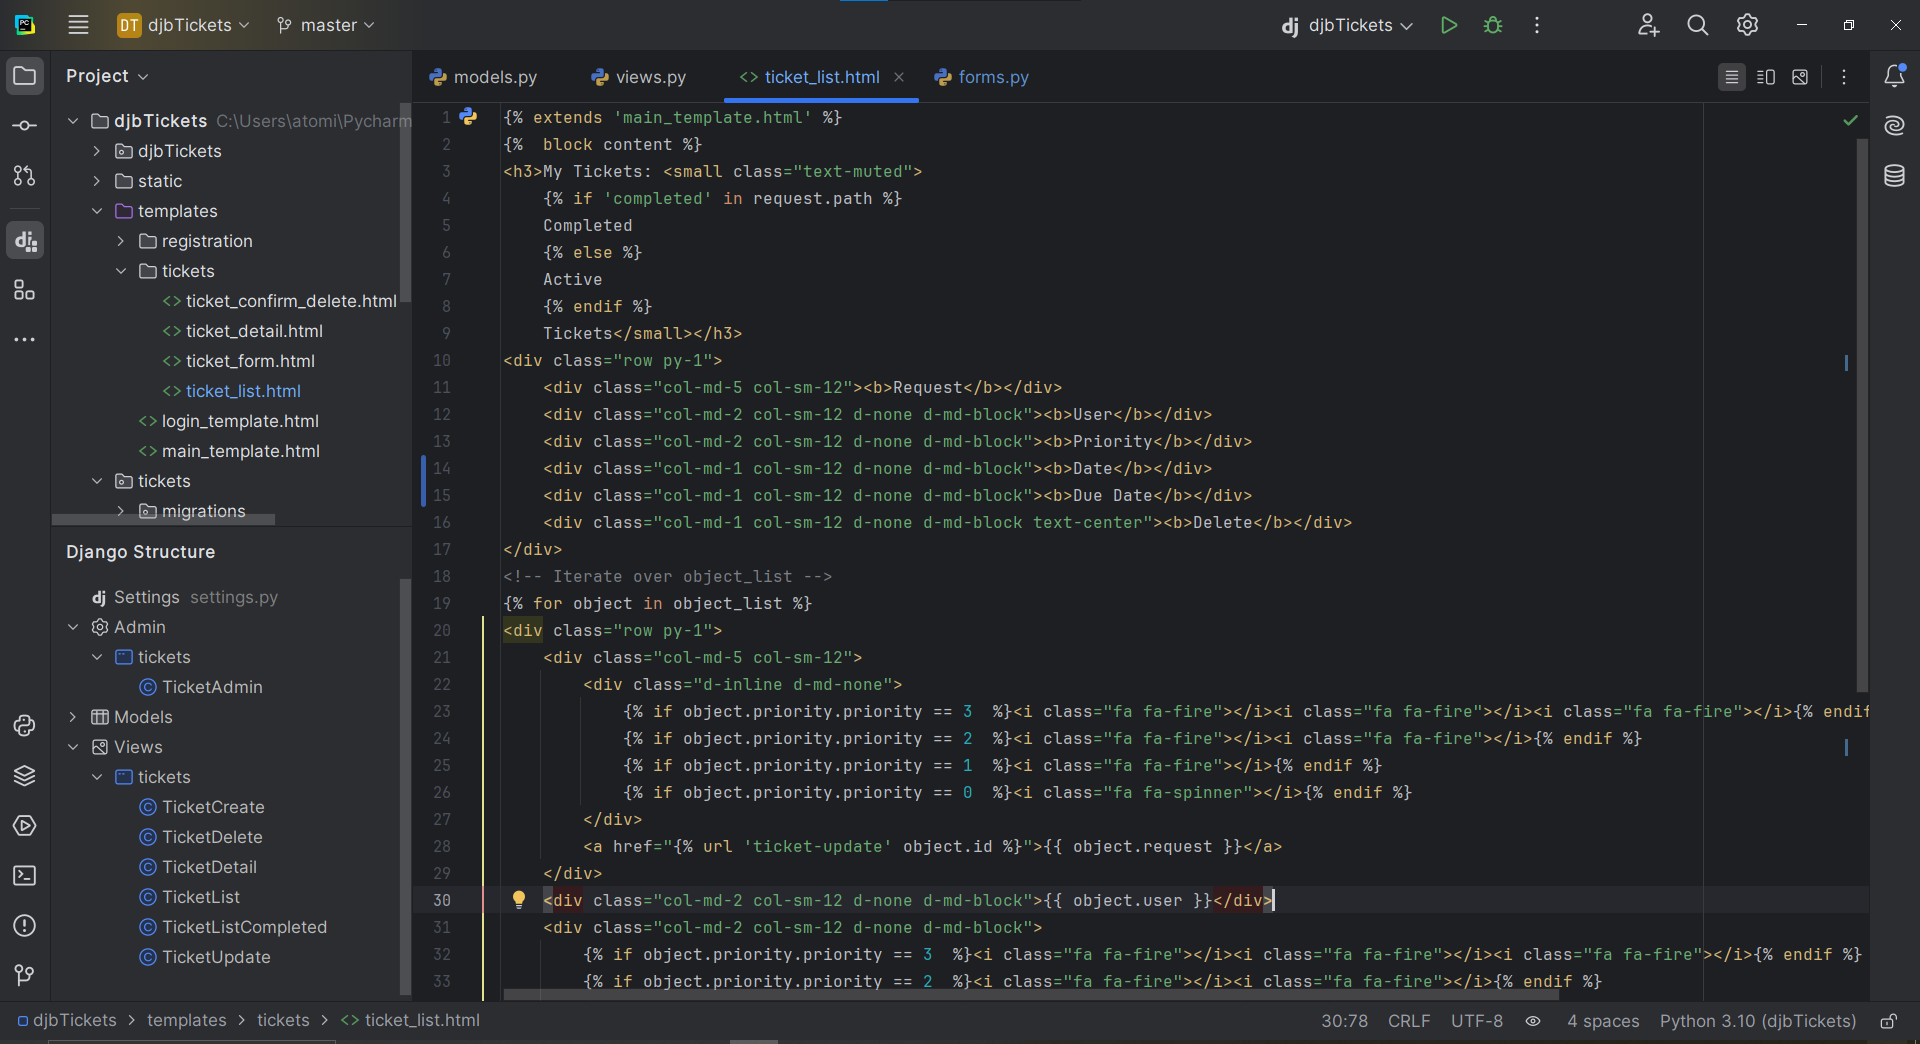Collapse the Views node

pos(73,747)
